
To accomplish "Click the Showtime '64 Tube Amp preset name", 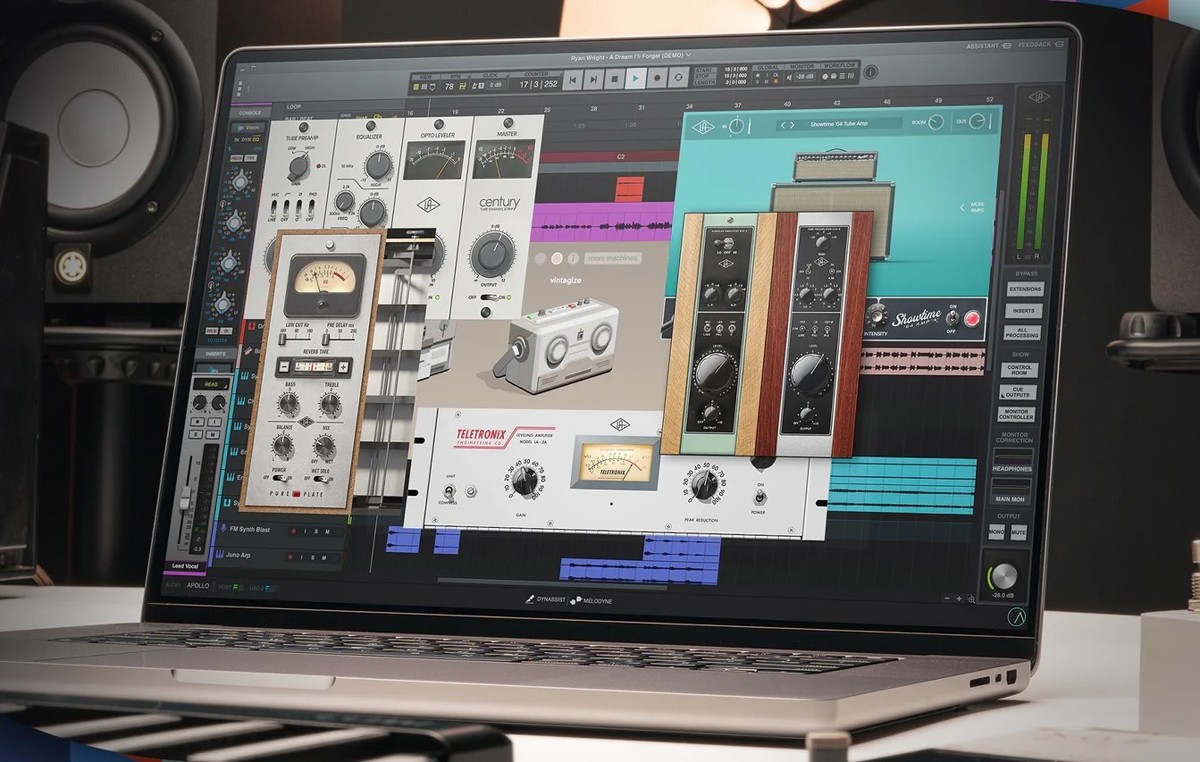I will tap(839, 124).
